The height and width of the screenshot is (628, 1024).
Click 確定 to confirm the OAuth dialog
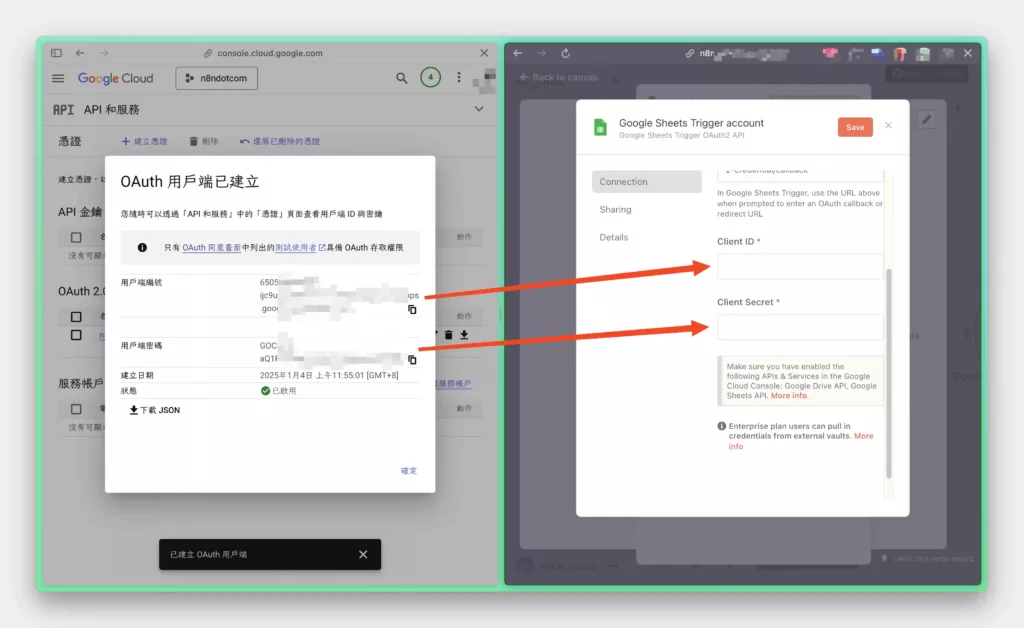click(x=409, y=471)
